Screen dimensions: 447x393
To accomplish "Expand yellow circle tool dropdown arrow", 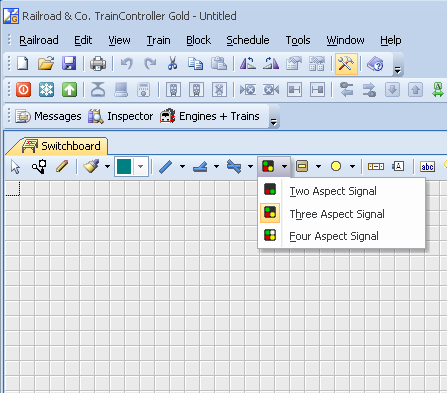I will point(352,166).
